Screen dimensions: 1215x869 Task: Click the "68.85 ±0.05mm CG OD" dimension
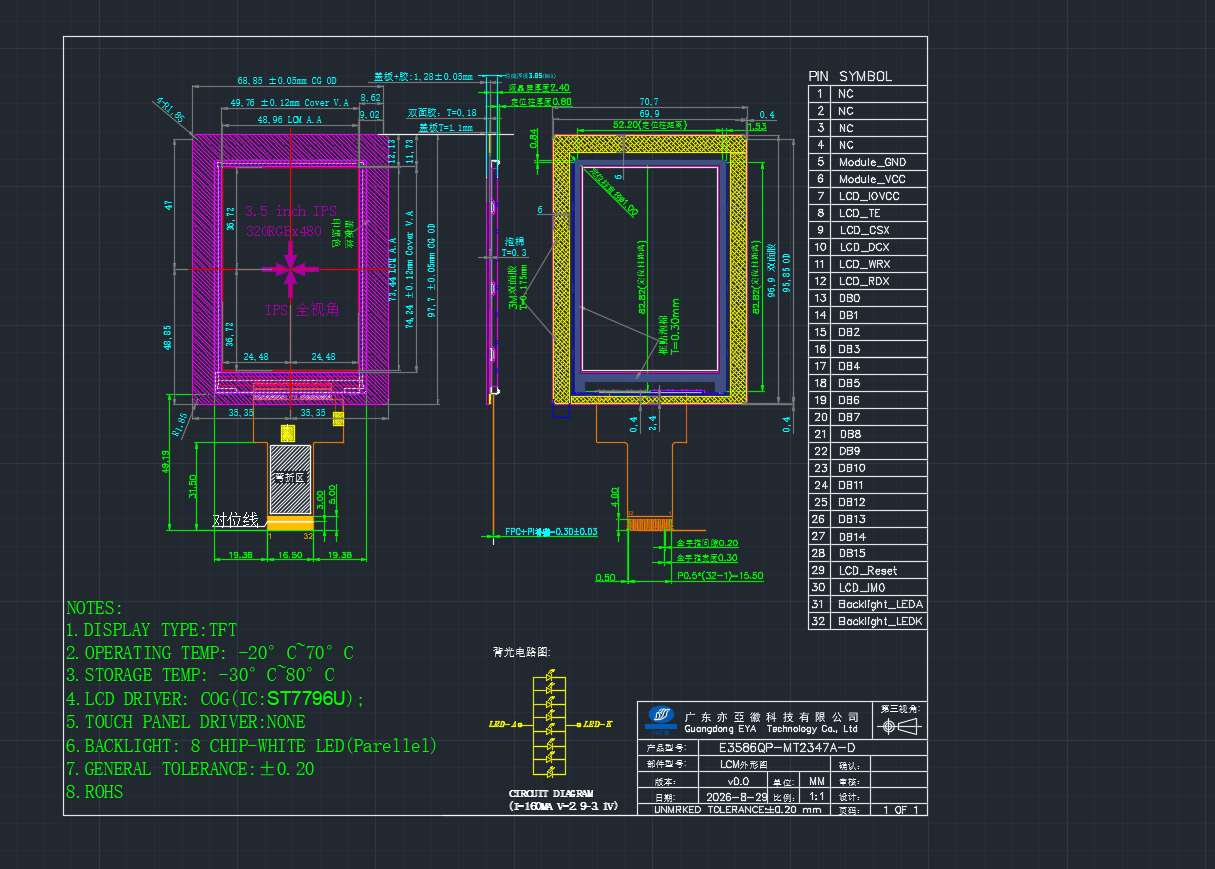[x=286, y=80]
